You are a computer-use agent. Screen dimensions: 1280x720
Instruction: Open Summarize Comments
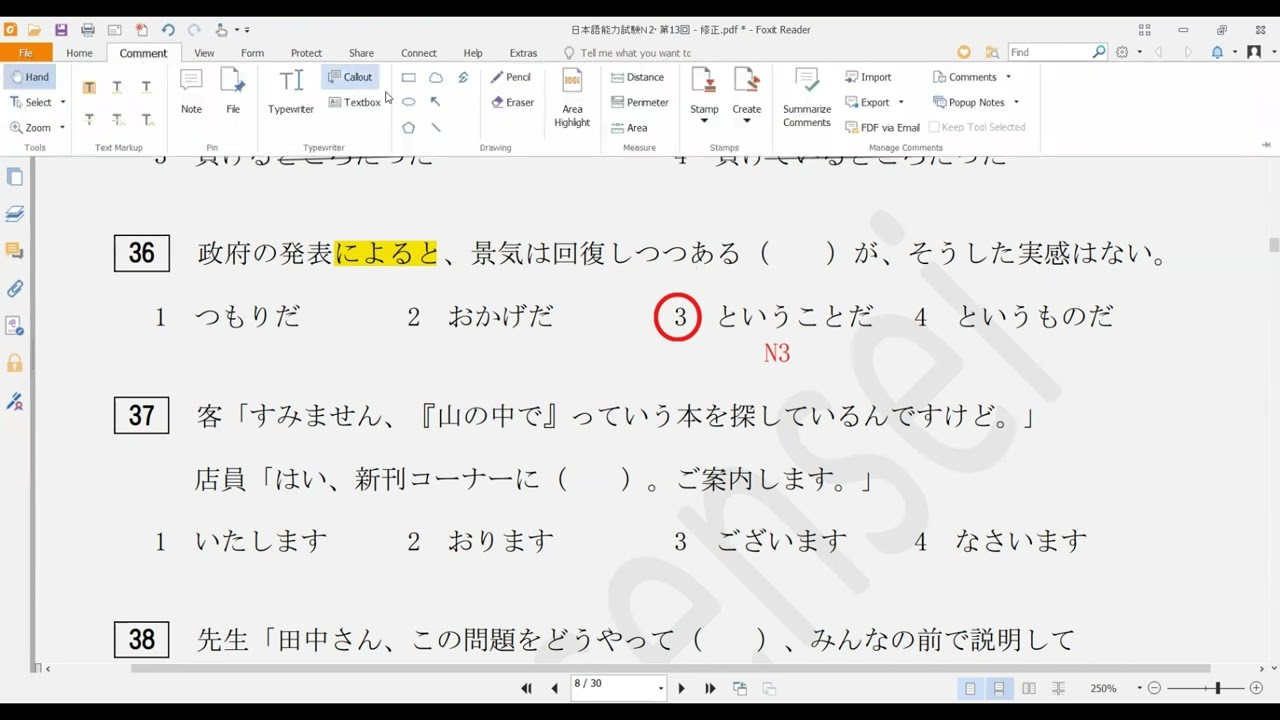[807, 98]
